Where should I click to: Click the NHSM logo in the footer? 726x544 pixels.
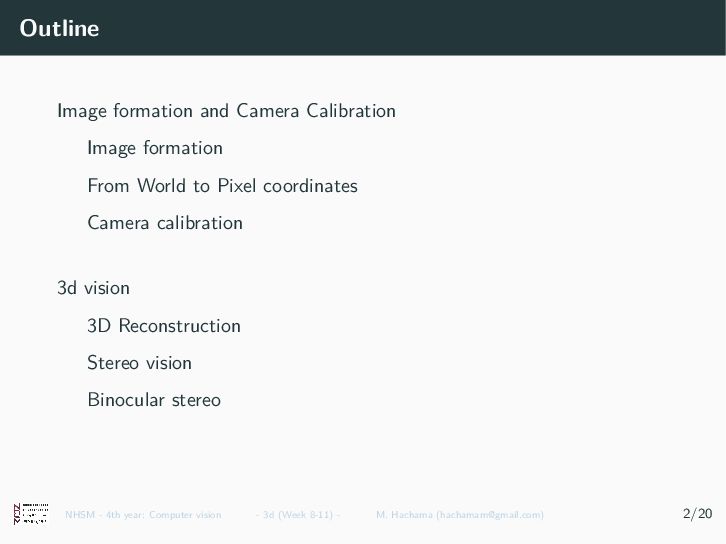tap(31, 513)
